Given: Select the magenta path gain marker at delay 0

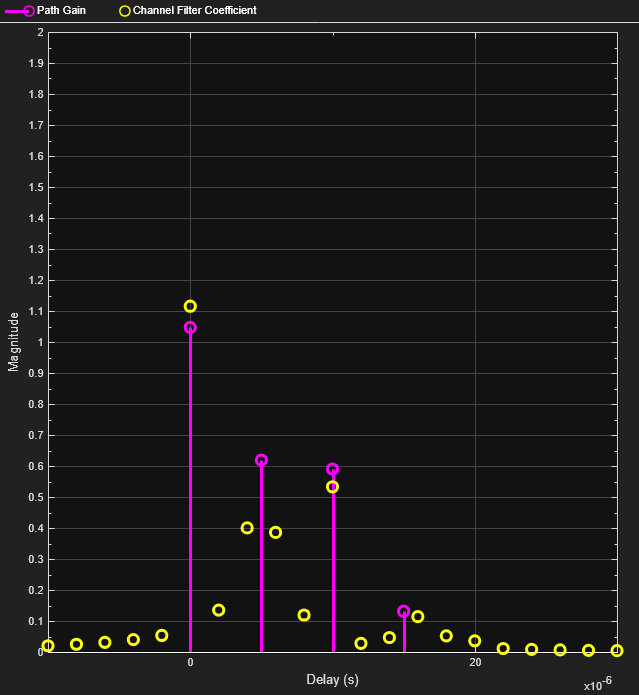Looking at the screenshot, I should point(190,327).
